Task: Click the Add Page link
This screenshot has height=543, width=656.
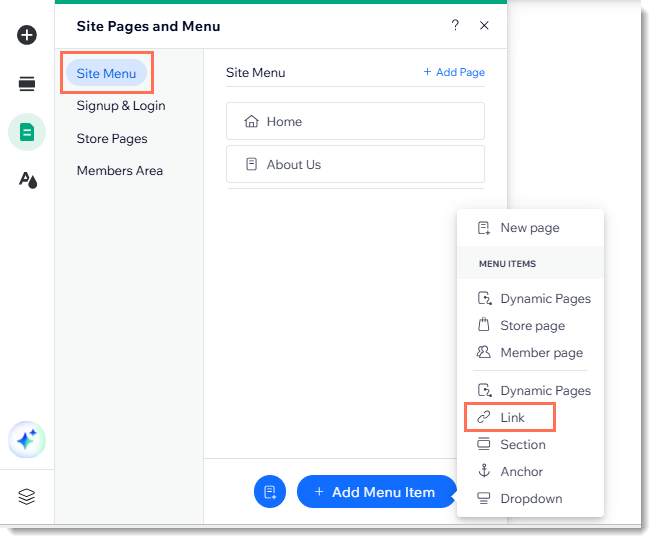Action: 454,73
